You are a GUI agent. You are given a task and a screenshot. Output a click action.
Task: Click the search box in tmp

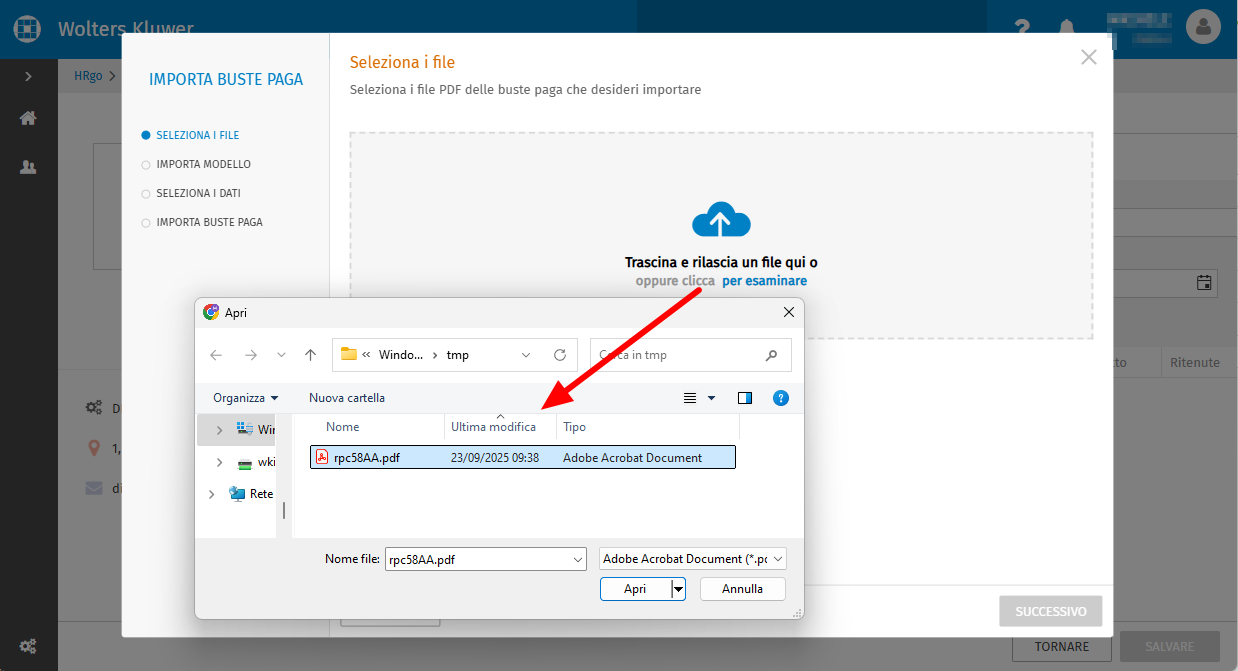tap(691, 355)
